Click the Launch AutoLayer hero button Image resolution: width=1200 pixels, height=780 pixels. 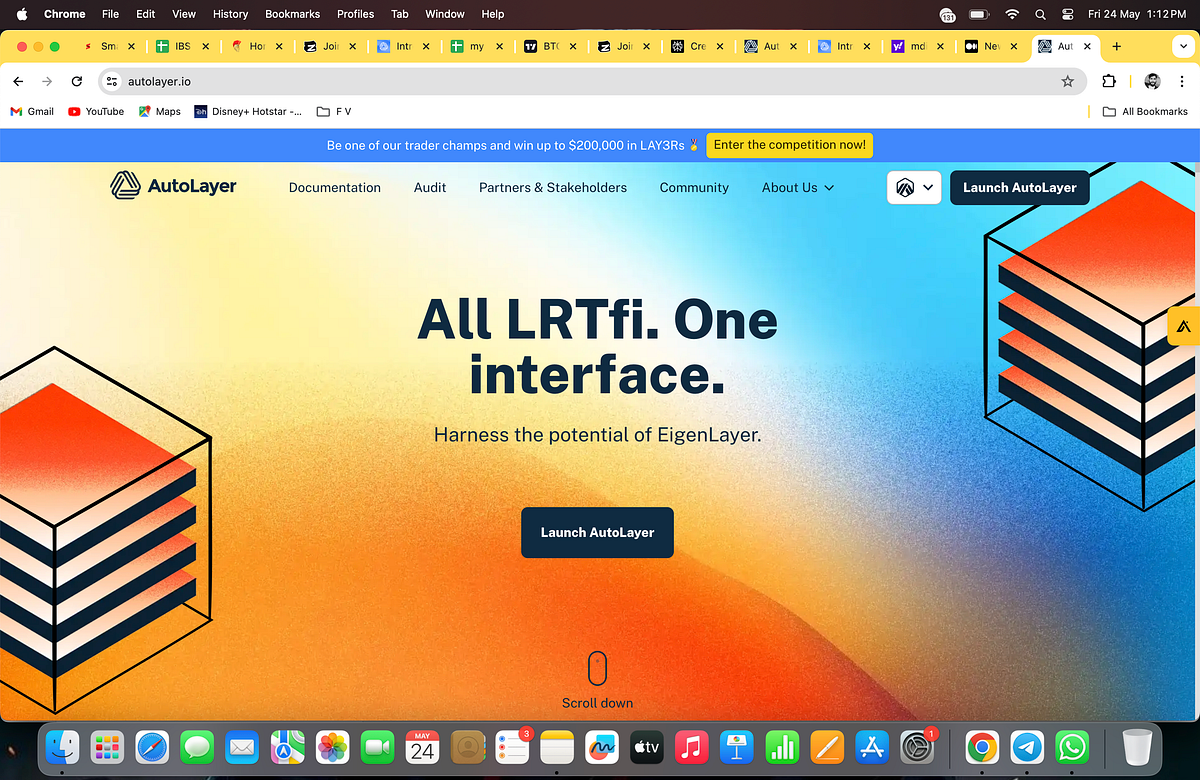597,532
